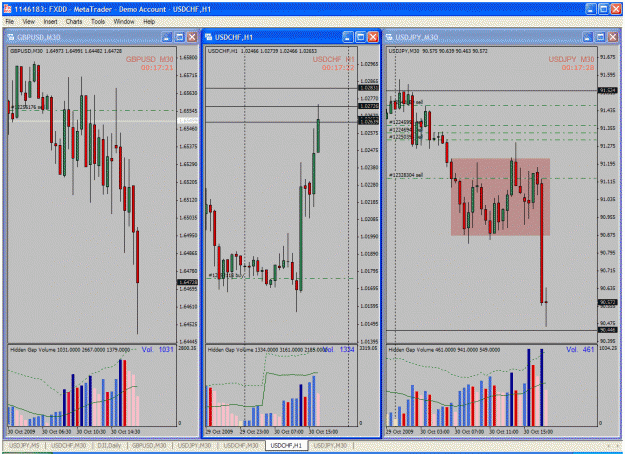Maximize the USDCHF,H1 chart window
The image size is (625, 454).
tap(360, 37)
